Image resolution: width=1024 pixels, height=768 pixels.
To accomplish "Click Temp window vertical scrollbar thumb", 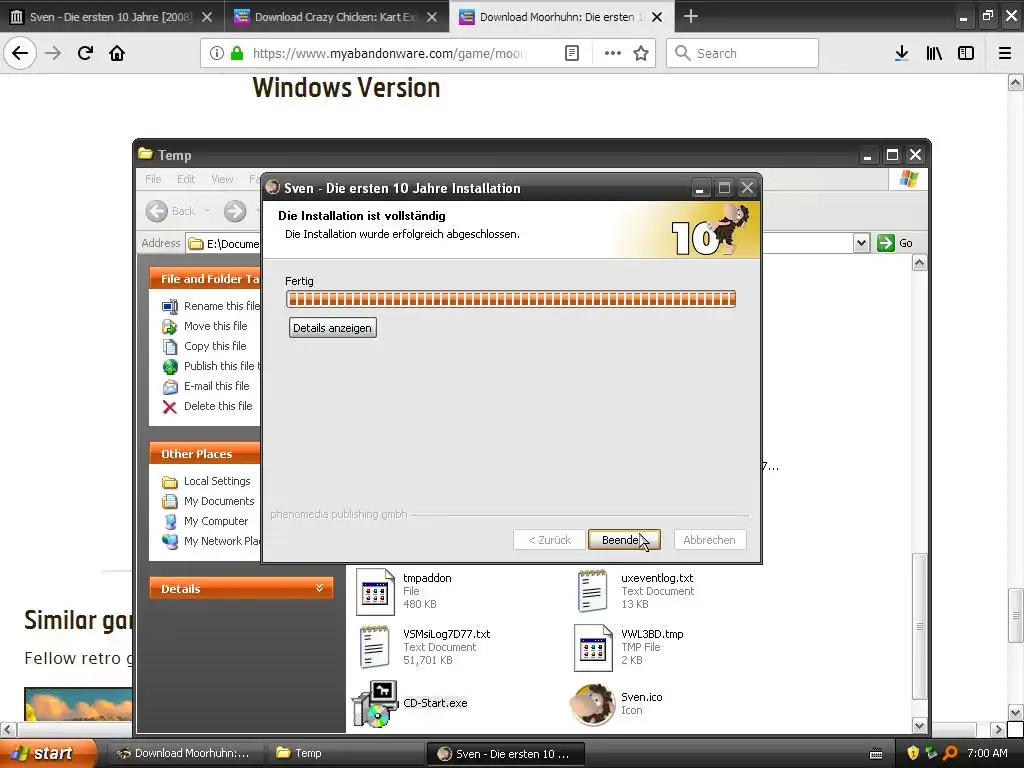I will [x=919, y=627].
